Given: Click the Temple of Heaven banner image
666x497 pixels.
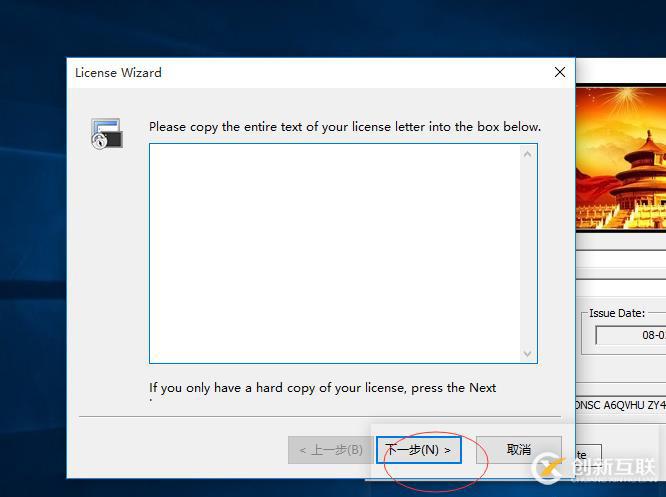Looking at the screenshot, I should pos(621,158).
